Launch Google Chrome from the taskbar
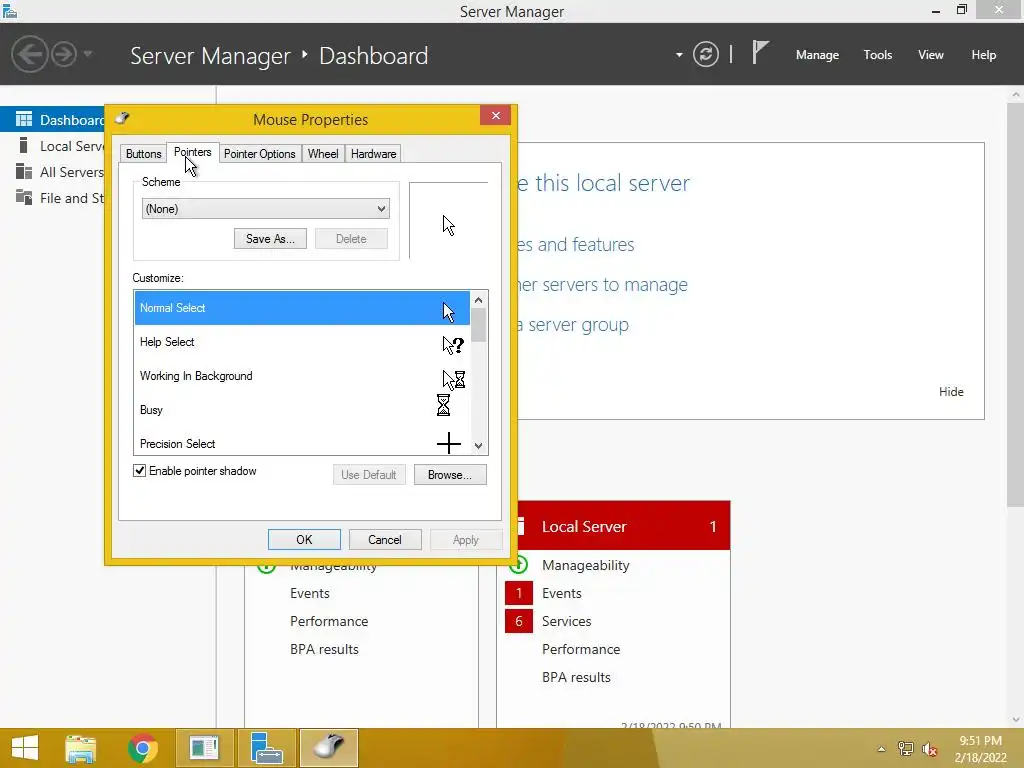The height and width of the screenshot is (768, 1024). tap(143, 748)
